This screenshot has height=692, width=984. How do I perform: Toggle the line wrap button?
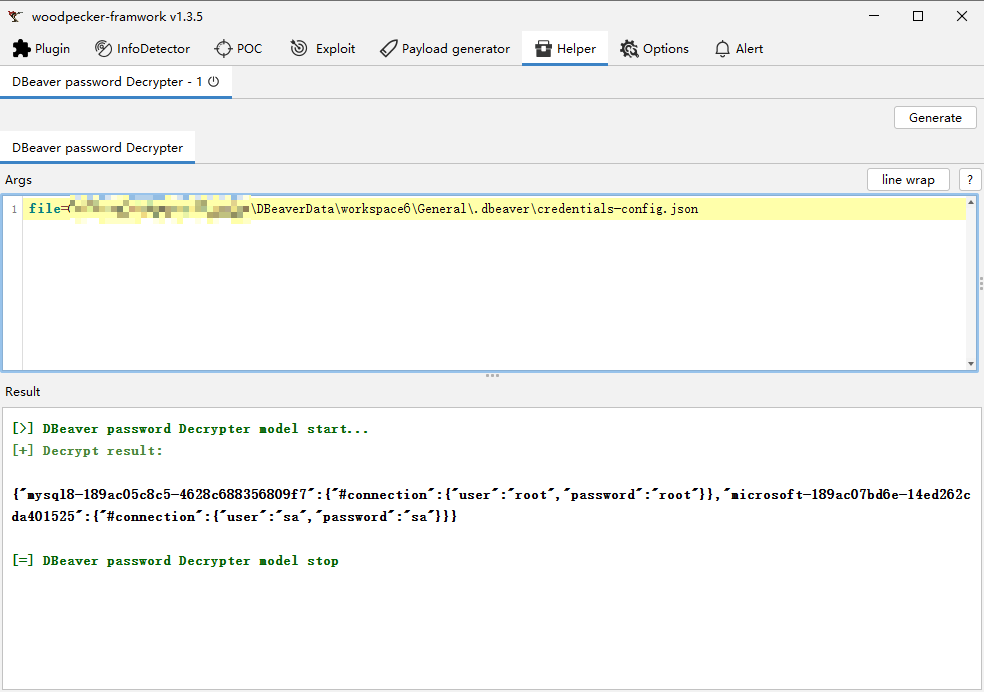pos(908,179)
